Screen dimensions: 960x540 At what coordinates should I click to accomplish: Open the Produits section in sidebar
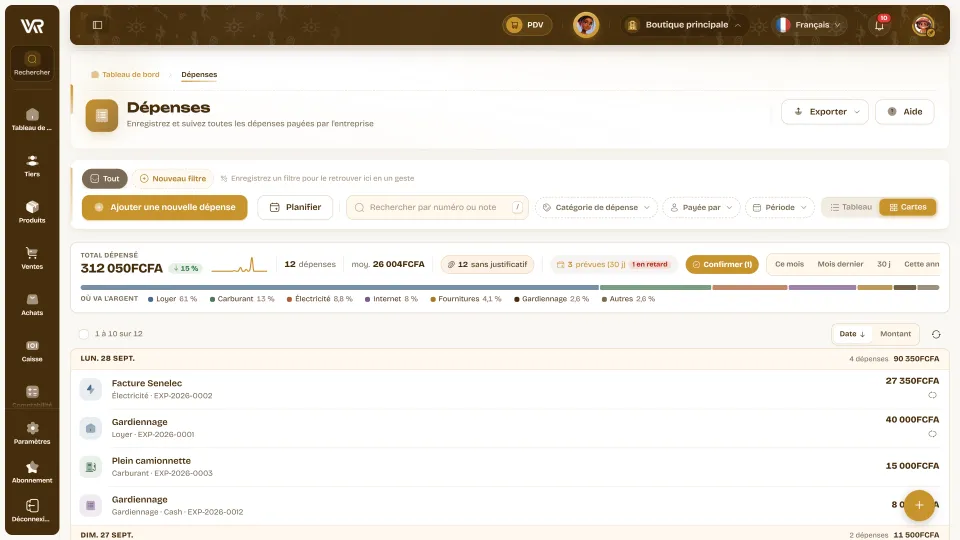(x=32, y=212)
